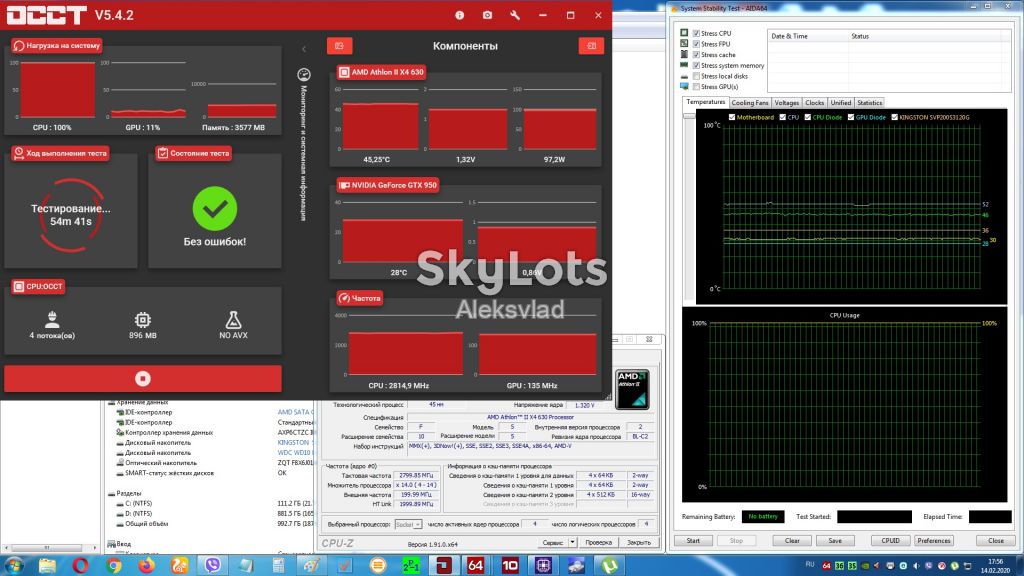Stop the OCCT test with red stop bar
Screen dimensions: 1024x576
[x=142, y=378]
